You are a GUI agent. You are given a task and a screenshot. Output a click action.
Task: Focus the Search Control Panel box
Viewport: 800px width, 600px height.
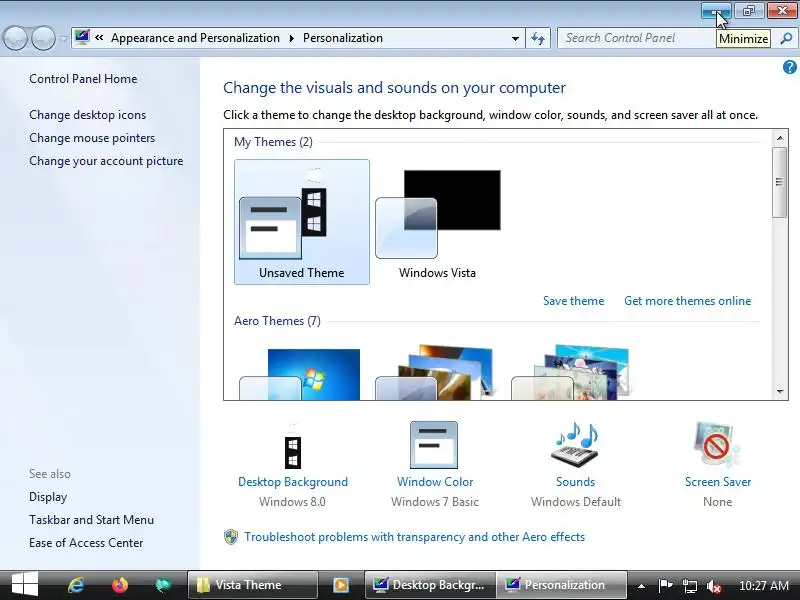pyautogui.click(x=638, y=38)
